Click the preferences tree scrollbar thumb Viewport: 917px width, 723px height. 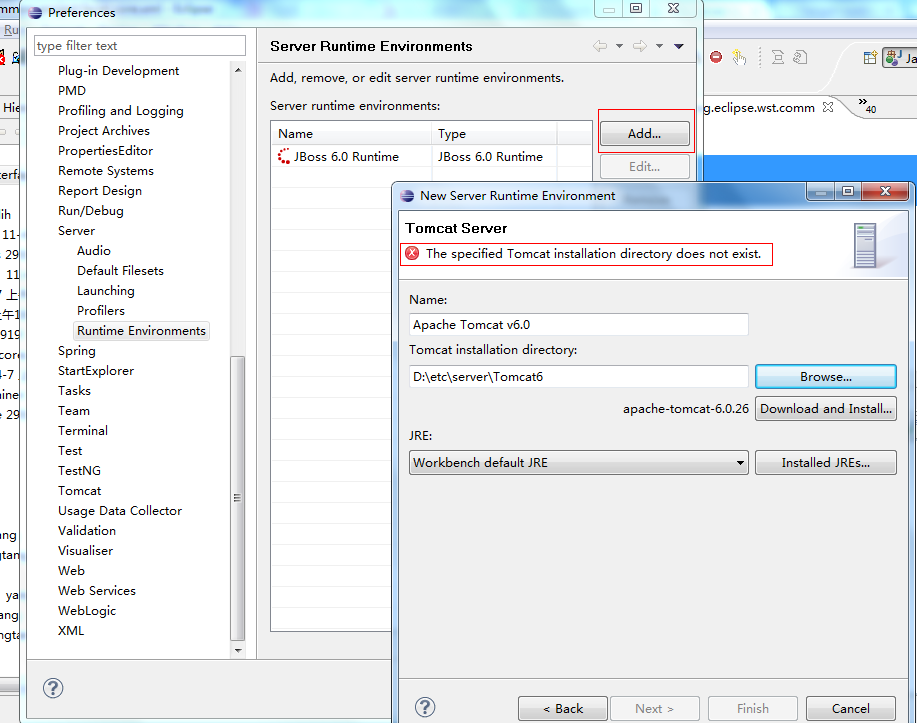(237, 498)
